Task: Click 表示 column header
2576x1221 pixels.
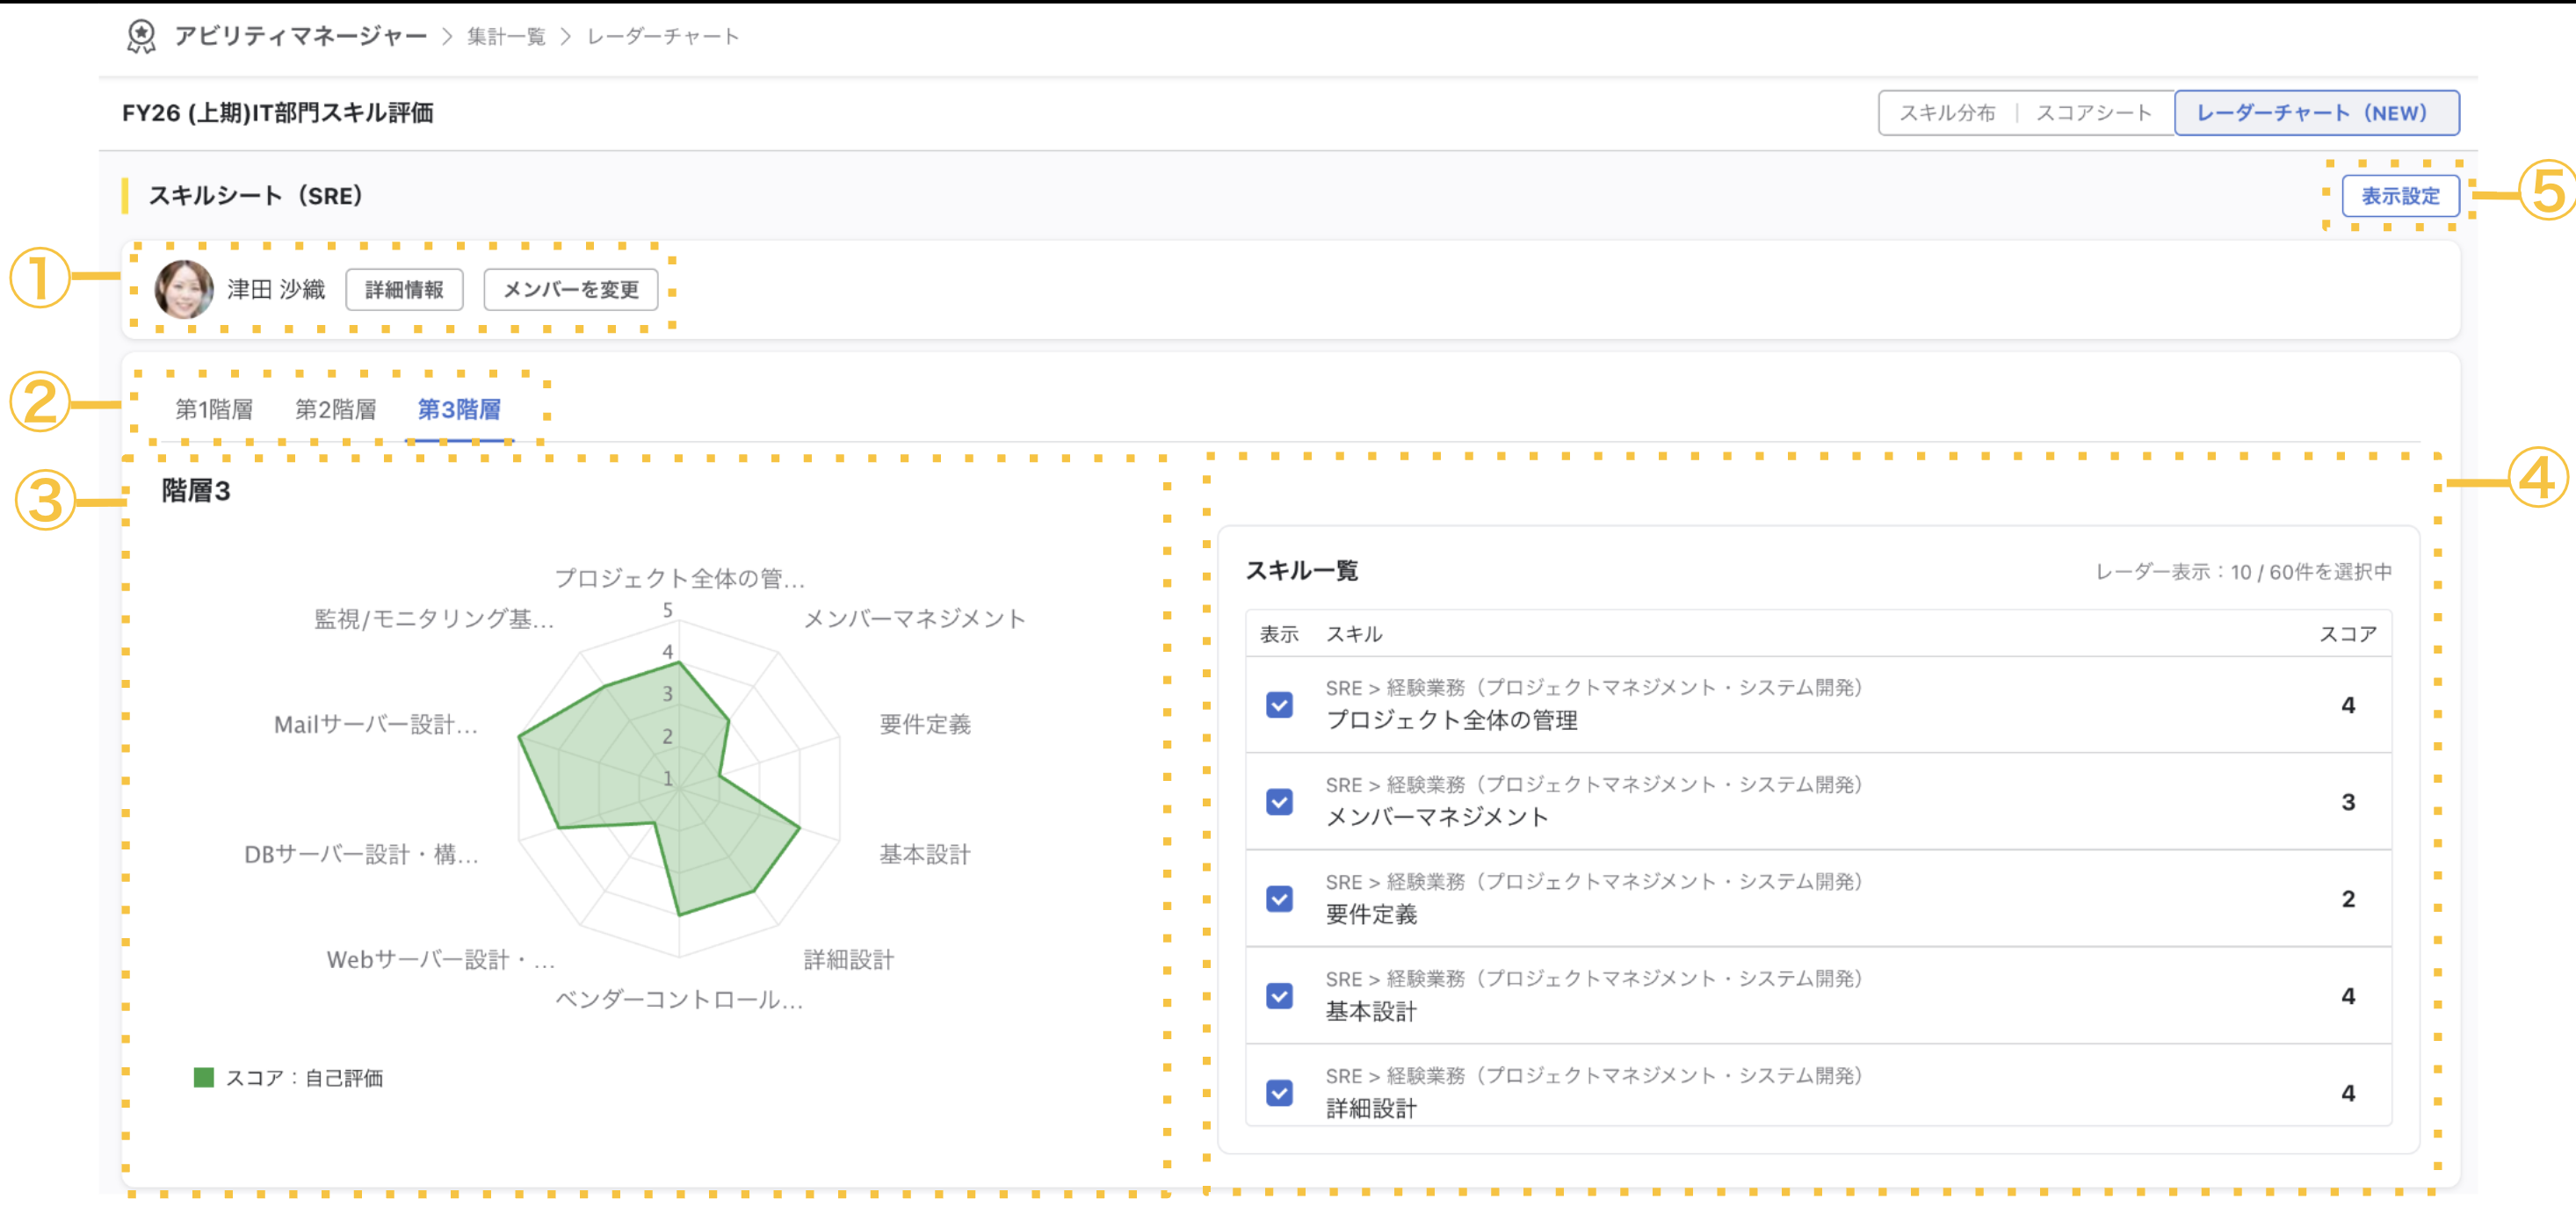Action: 1279,634
